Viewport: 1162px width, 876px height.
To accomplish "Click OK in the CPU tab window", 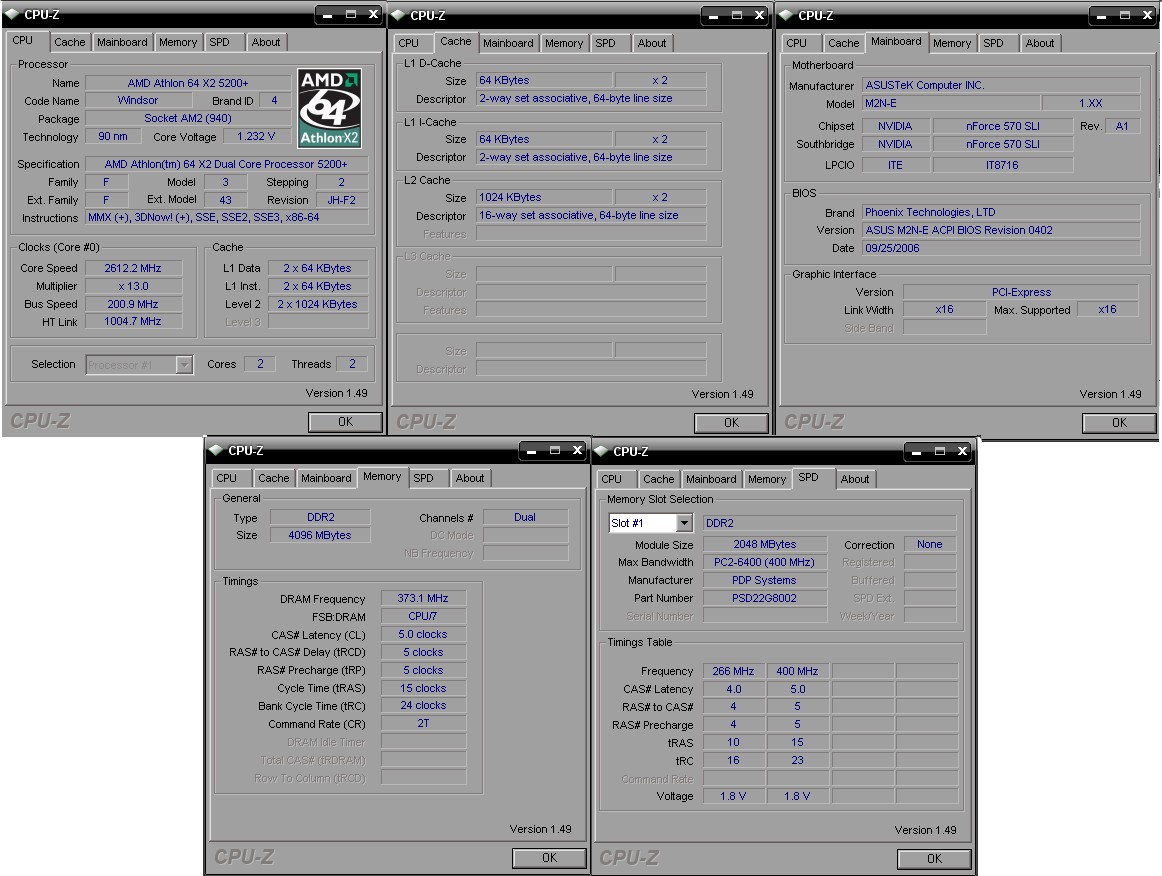I will pos(345,422).
